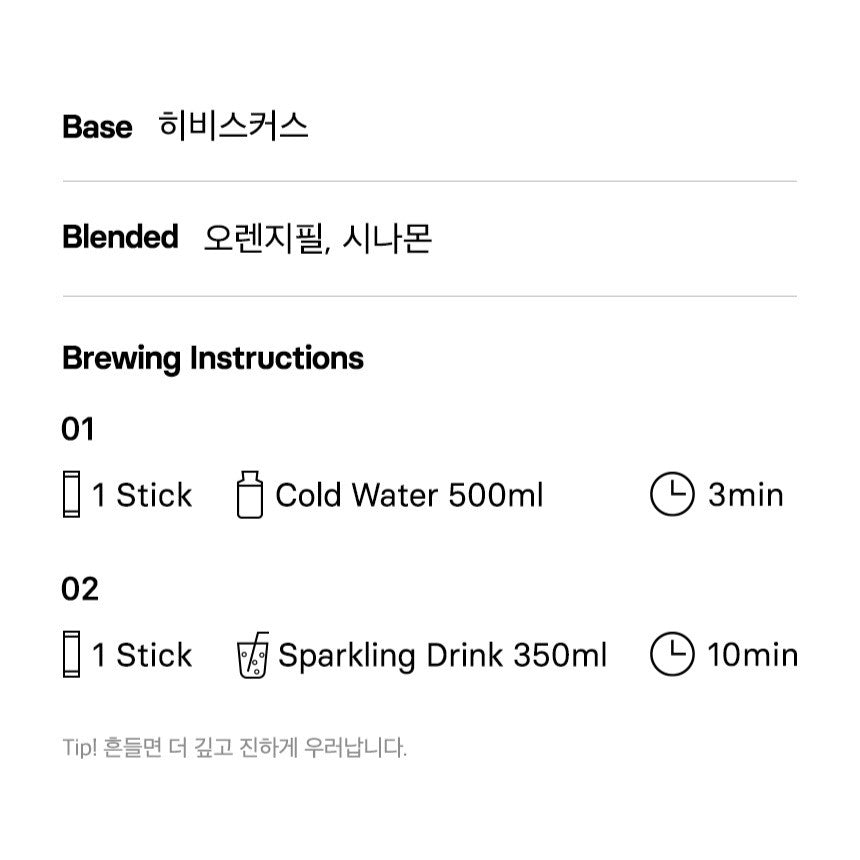Click the stick icon in step 01
This screenshot has height=860, width=860.
click(x=71, y=495)
